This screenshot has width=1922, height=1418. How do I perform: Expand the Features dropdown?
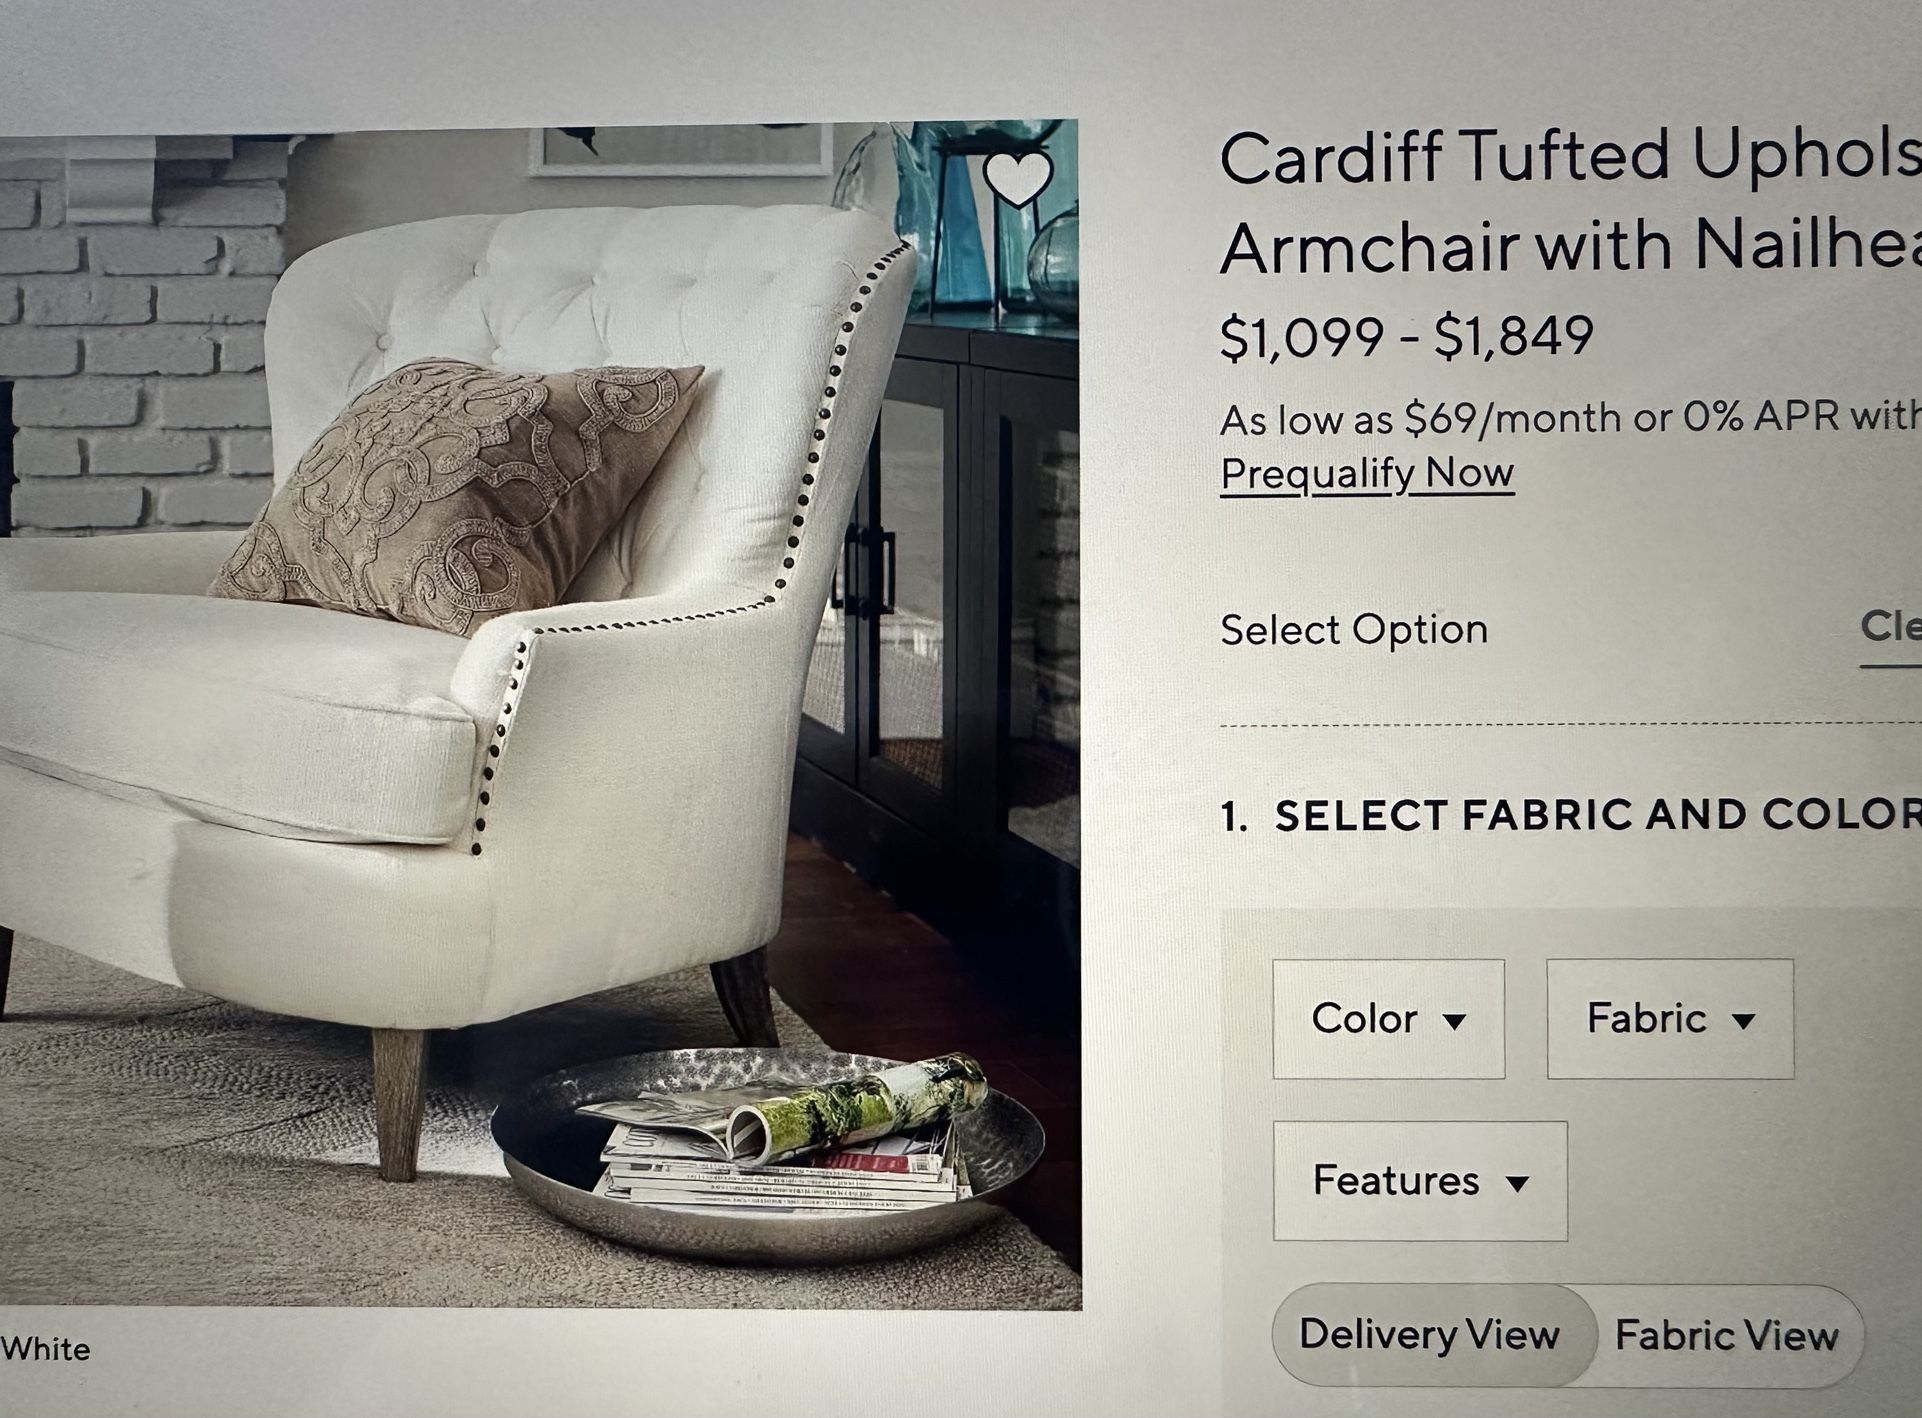(1420, 1181)
